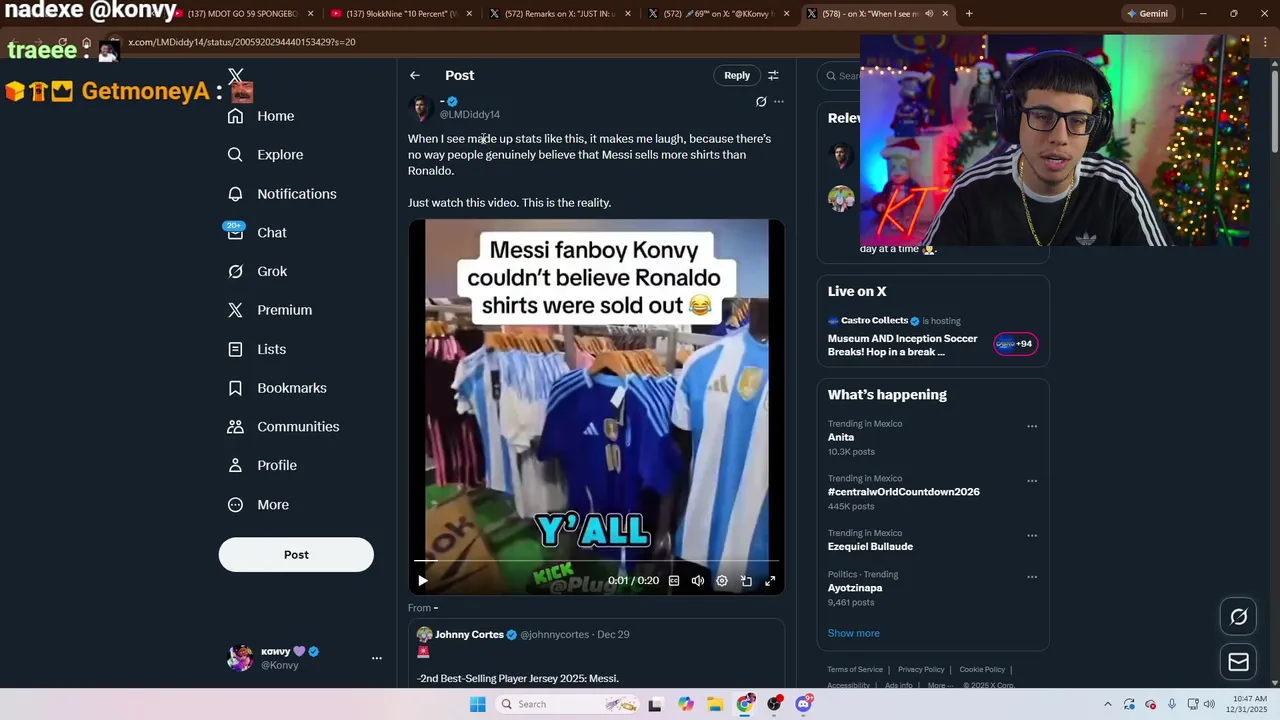Mute the video volume

[698, 581]
